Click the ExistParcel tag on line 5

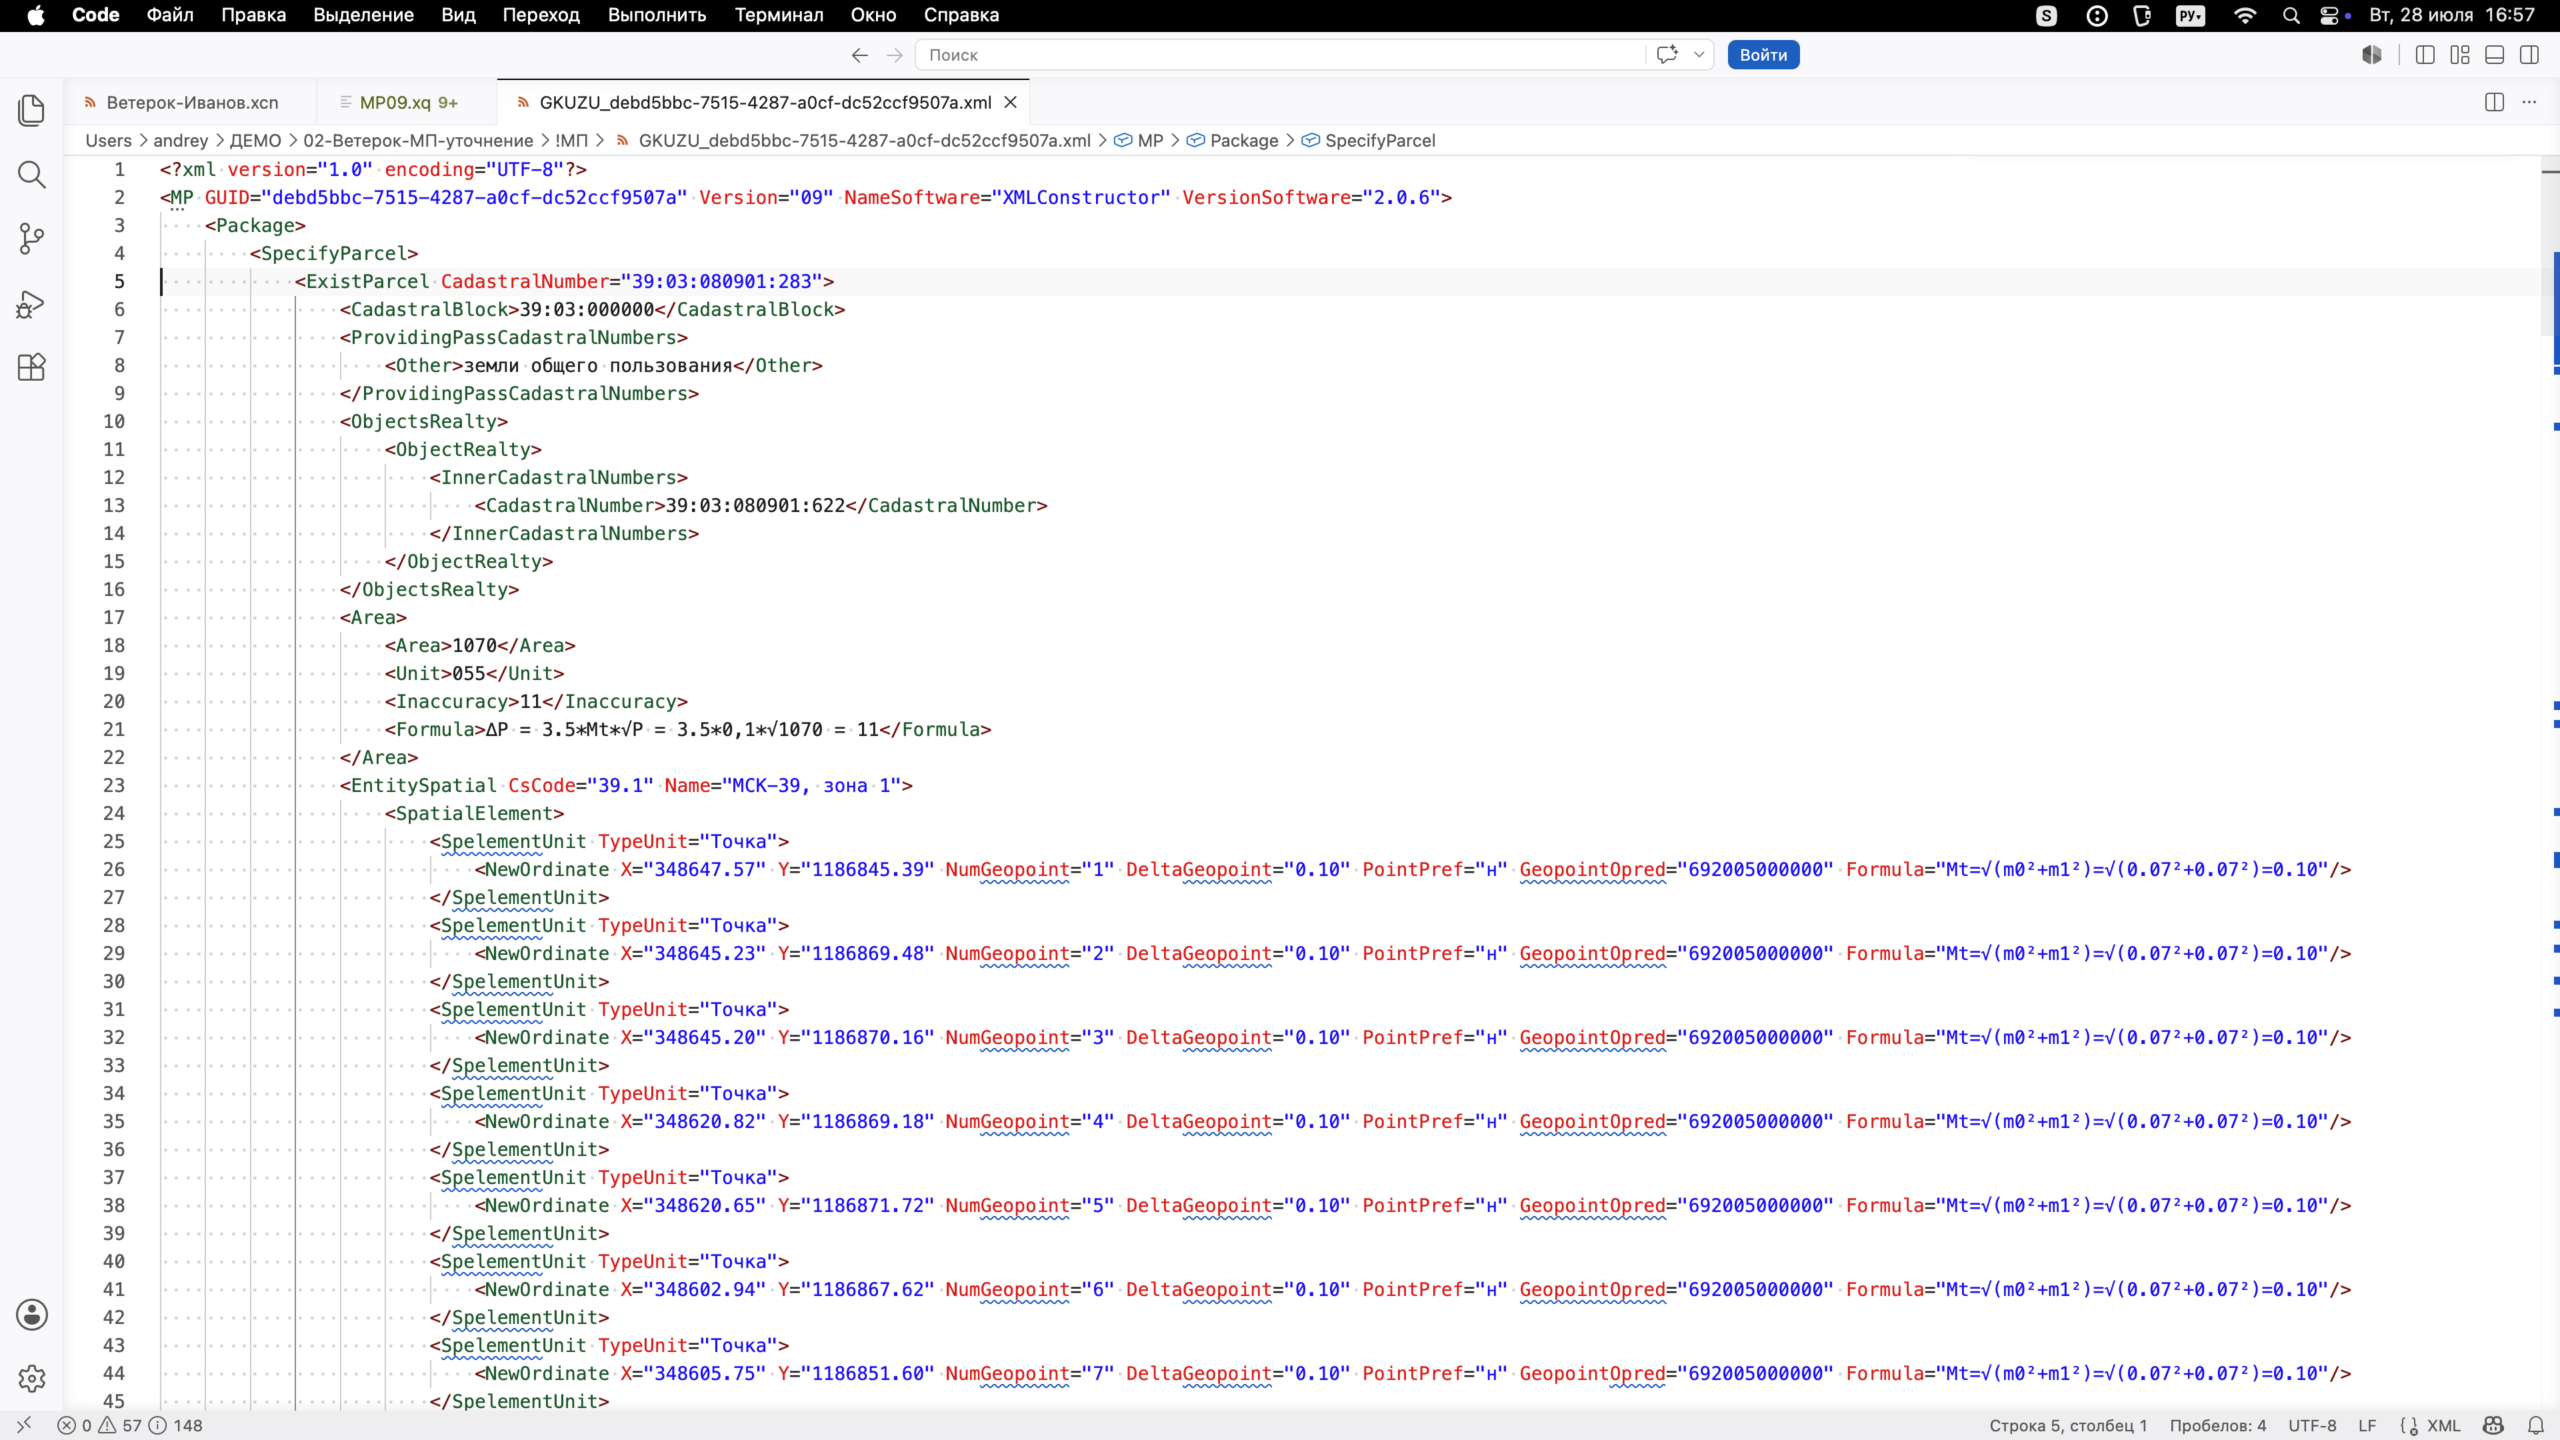point(367,281)
